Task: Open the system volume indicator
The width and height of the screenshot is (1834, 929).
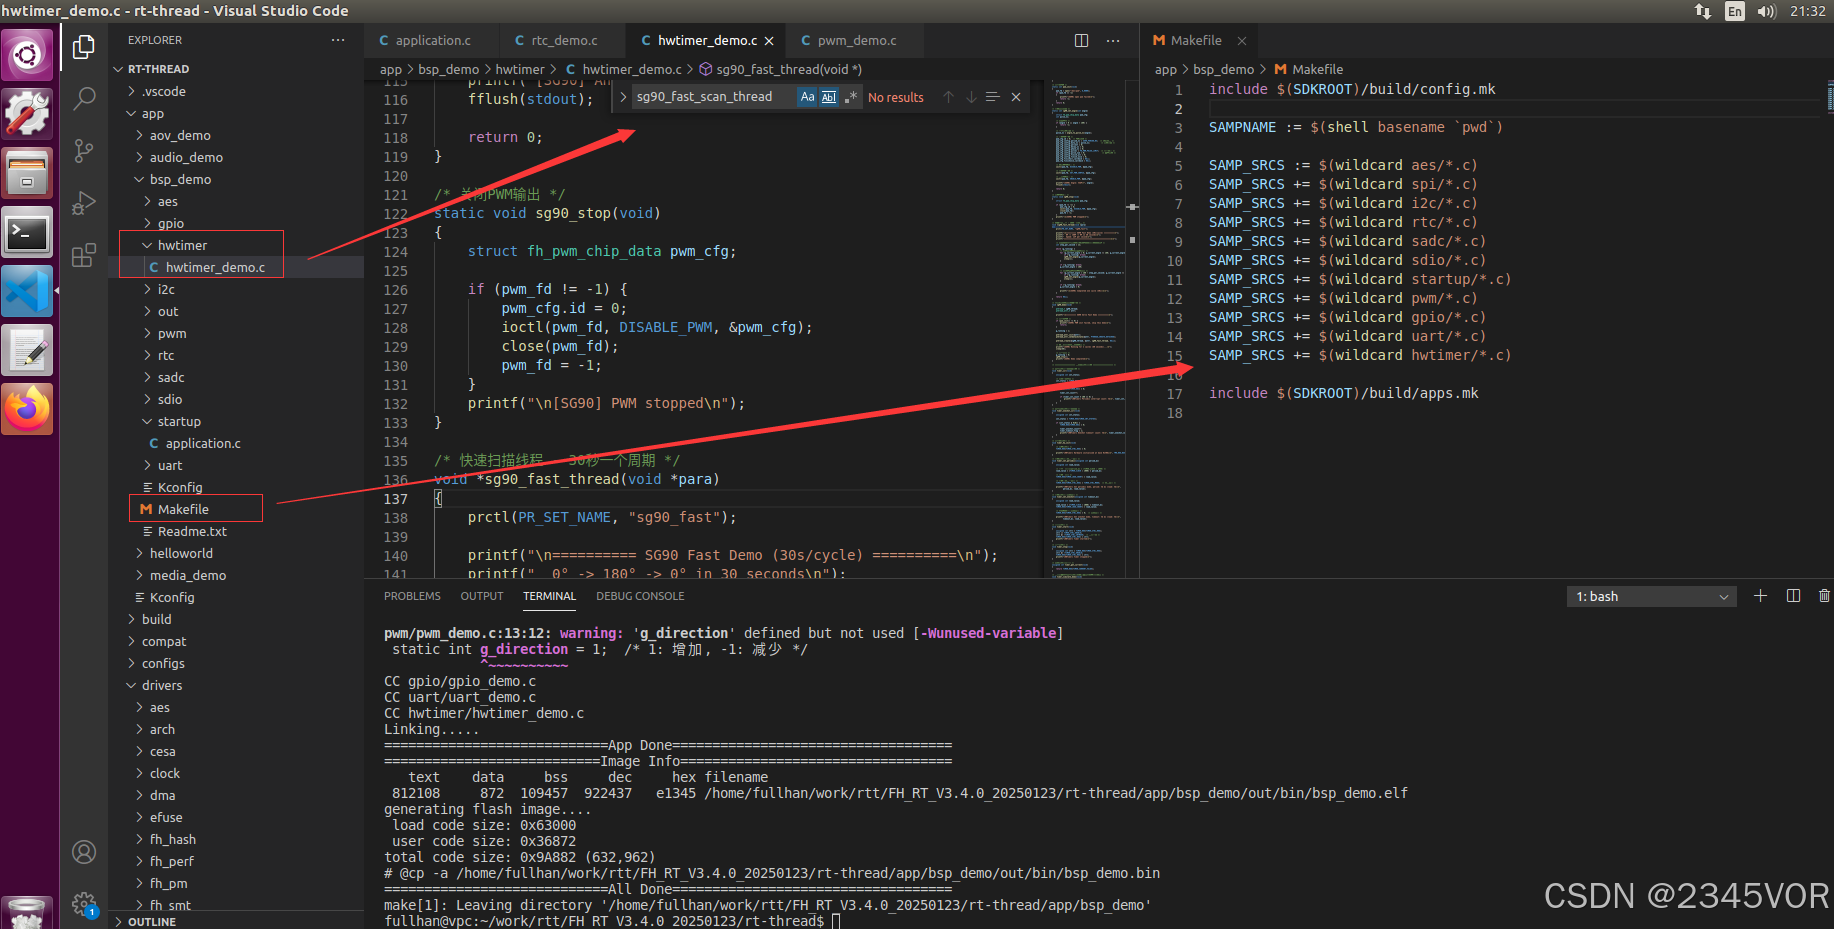Action: tap(1766, 11)
